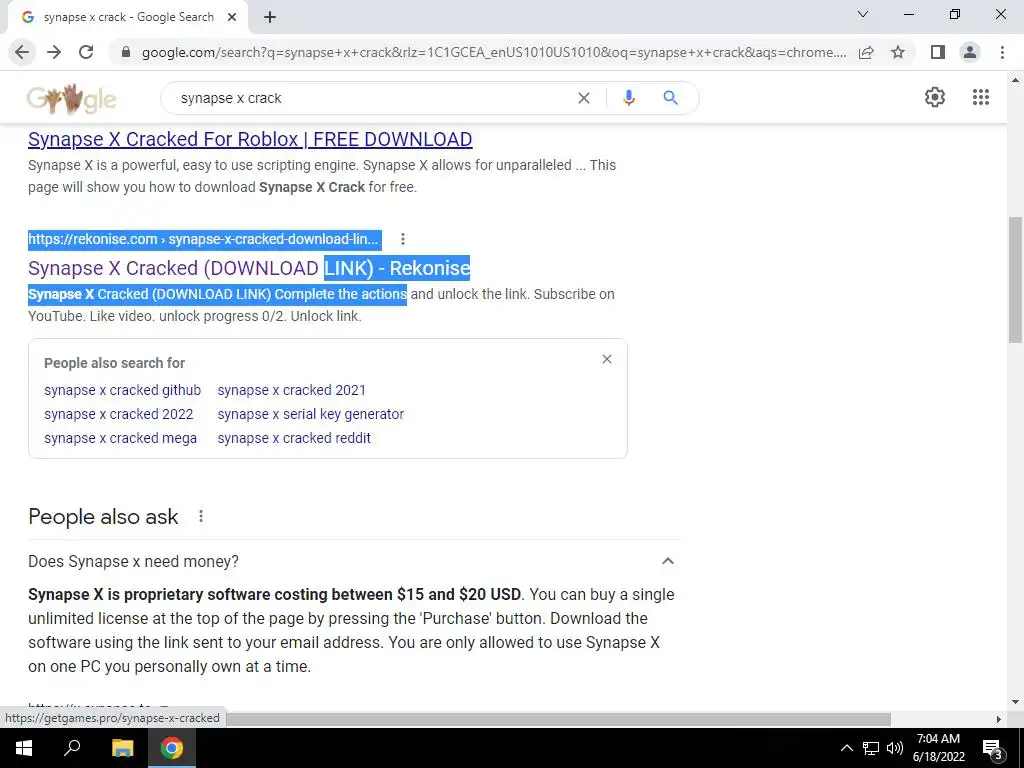The image size is (1024, 768).
Task: Go to Google homepage via logo
Action: click(71, 99)
